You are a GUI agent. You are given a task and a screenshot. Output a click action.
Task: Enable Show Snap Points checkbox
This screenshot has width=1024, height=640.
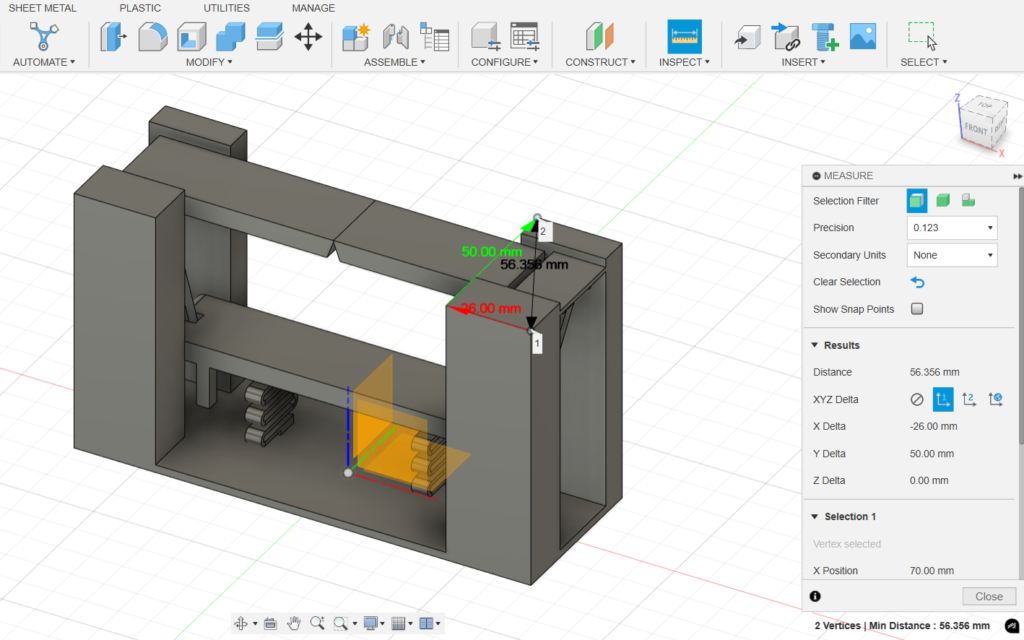point(917,309)
